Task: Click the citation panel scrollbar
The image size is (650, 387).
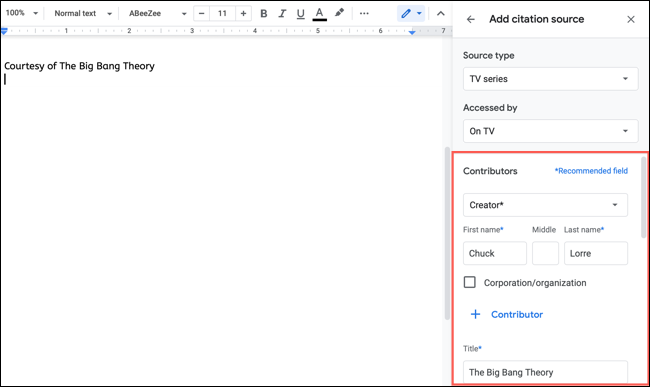Action: (643, 197)
